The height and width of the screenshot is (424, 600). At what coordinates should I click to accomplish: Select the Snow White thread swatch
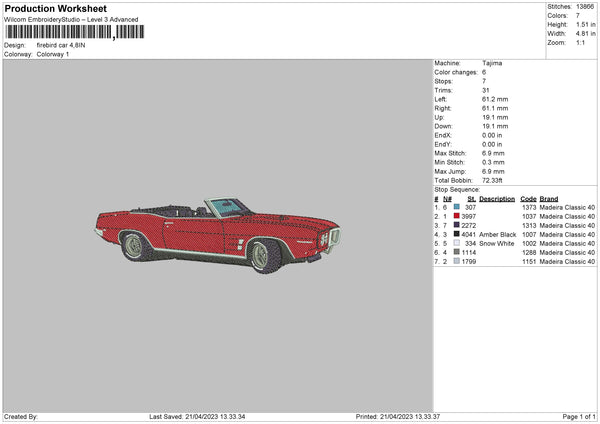point(456,243)
